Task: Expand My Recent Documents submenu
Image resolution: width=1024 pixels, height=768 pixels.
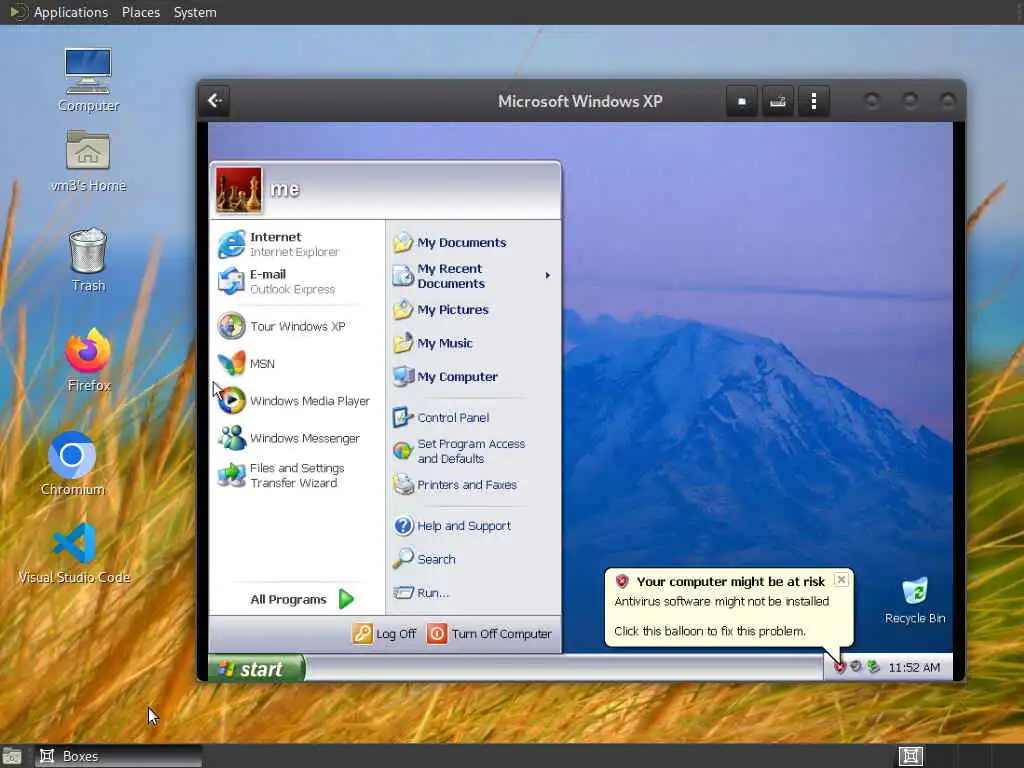Action: coord(473,276)
